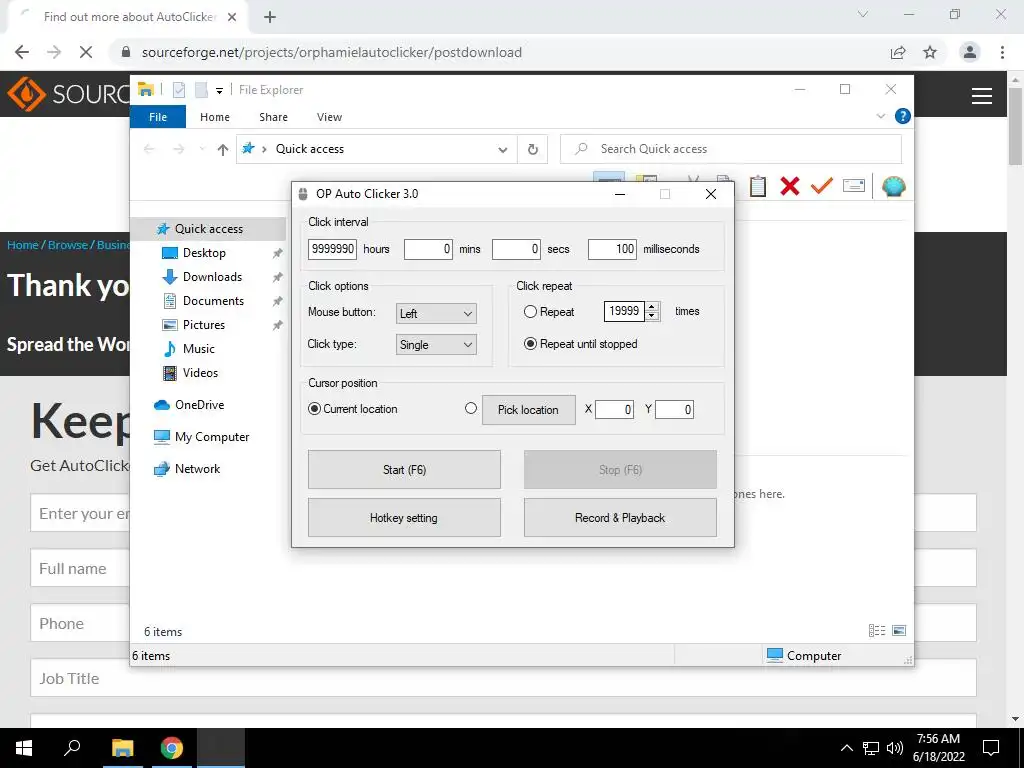The height and width of the screenshot is (768, 1024).
Task: Open the volume icon in system tray
Action: tap(895, 748)
